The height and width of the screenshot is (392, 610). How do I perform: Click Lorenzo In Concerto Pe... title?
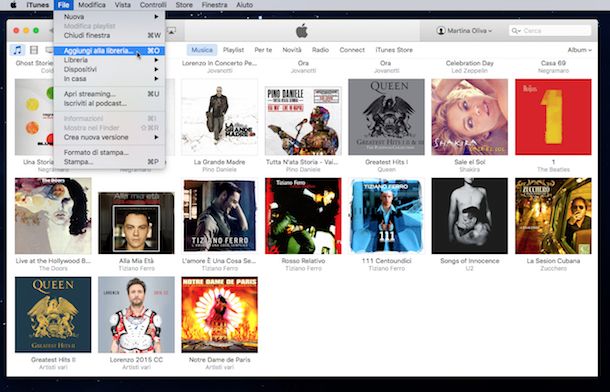tap(219, 63)
